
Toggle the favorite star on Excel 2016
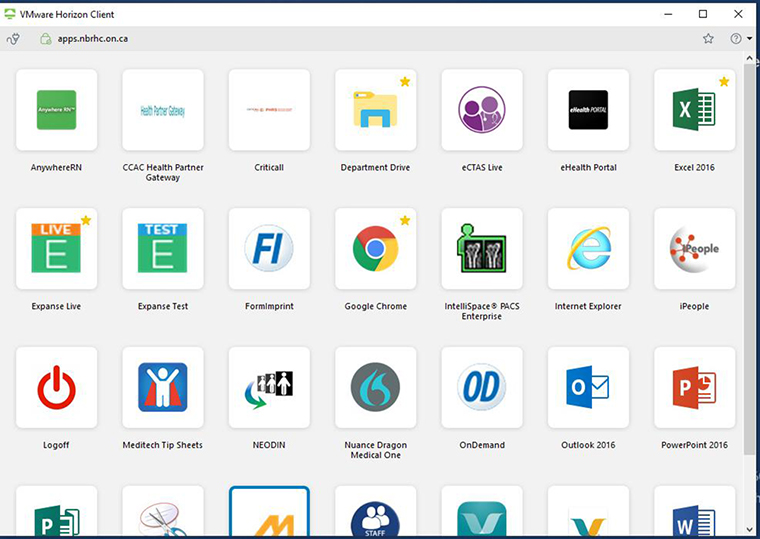click(x=724, y=82)
